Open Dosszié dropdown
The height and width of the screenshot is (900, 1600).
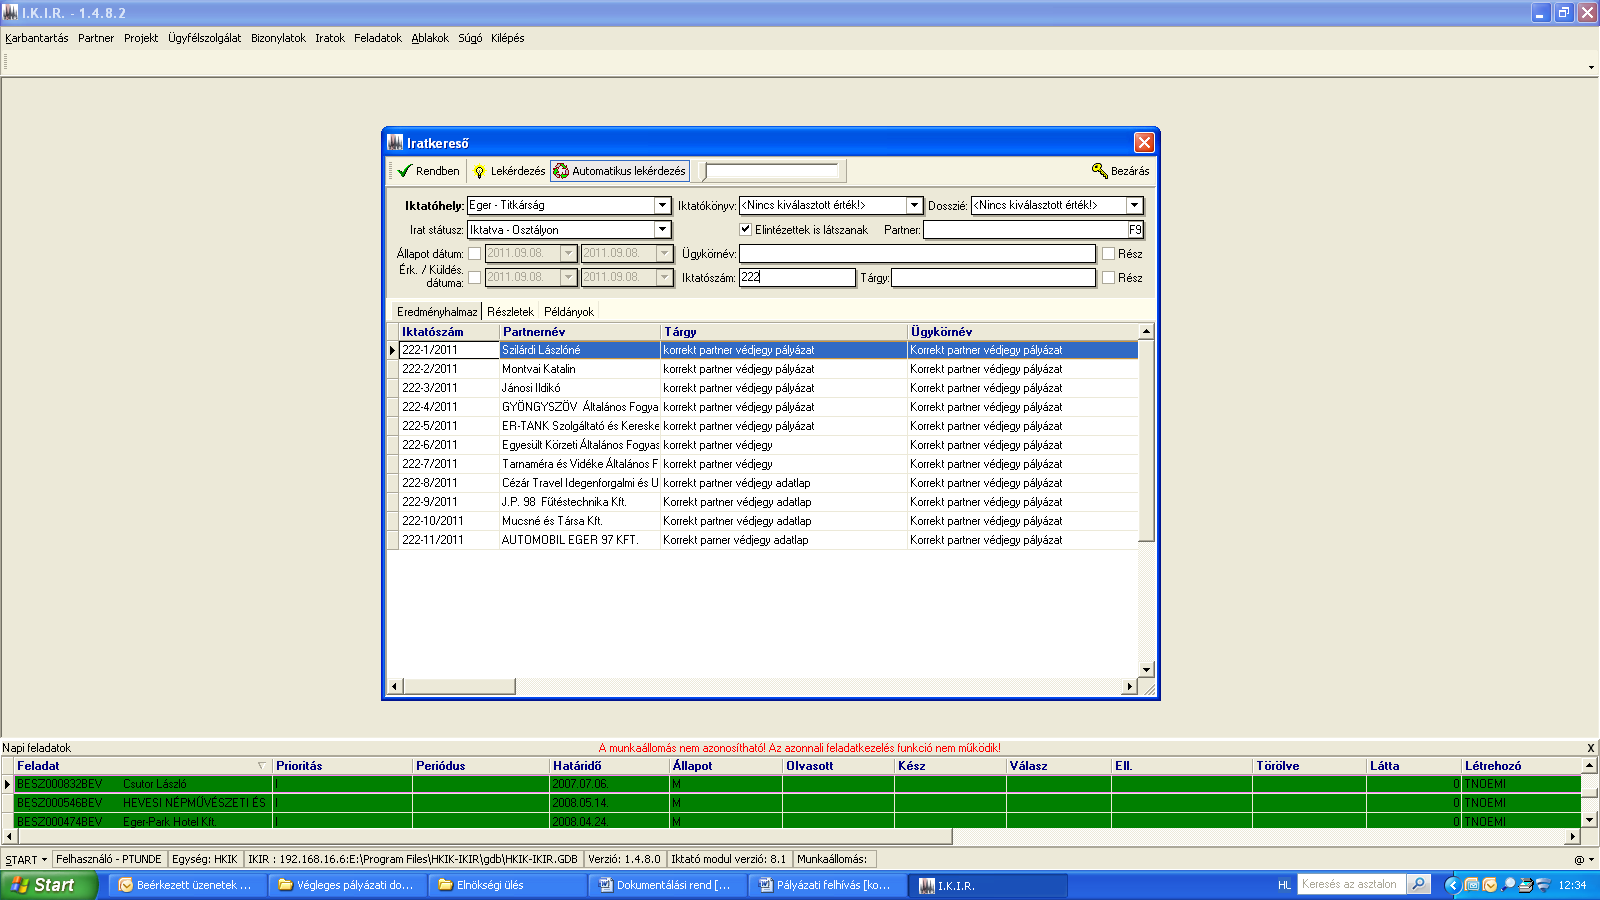(x=1134, y=205)
